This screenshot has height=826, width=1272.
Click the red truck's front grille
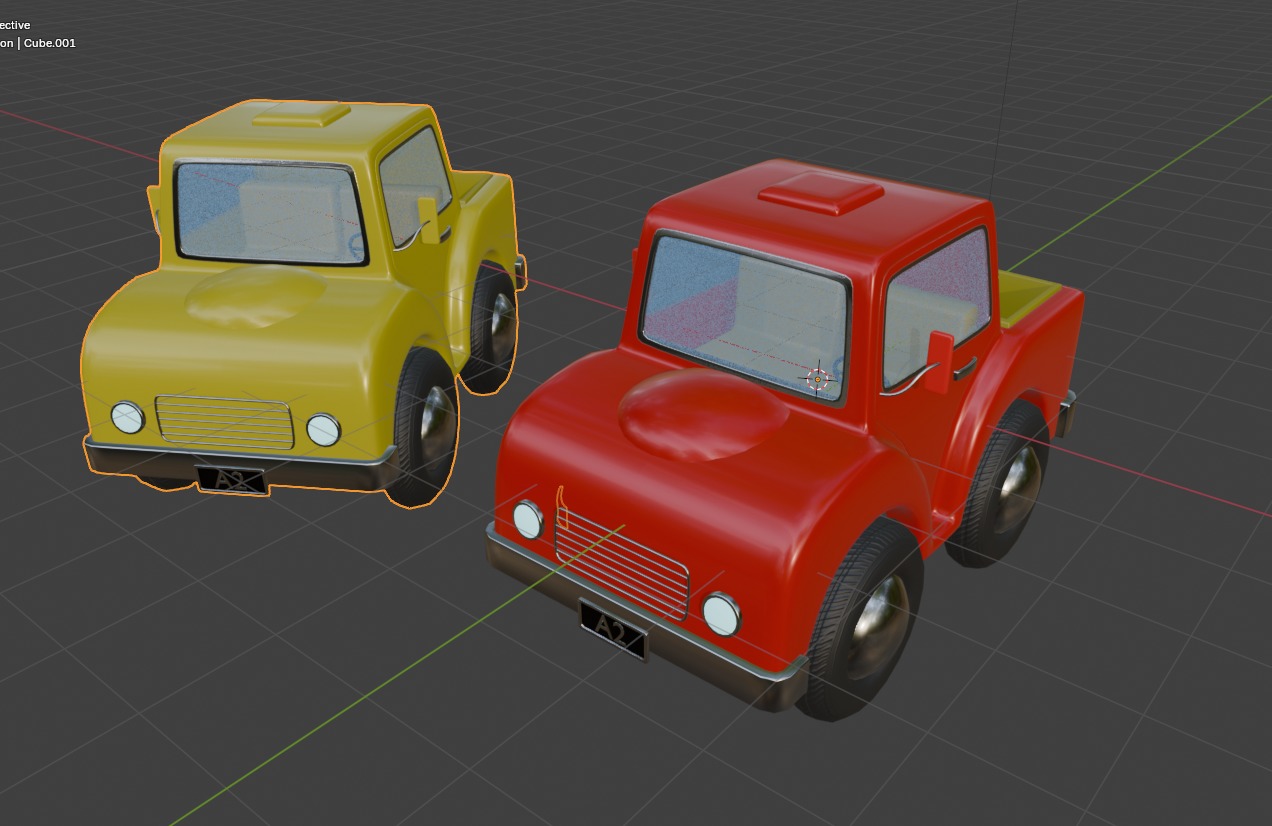click(x=622, y=565)
